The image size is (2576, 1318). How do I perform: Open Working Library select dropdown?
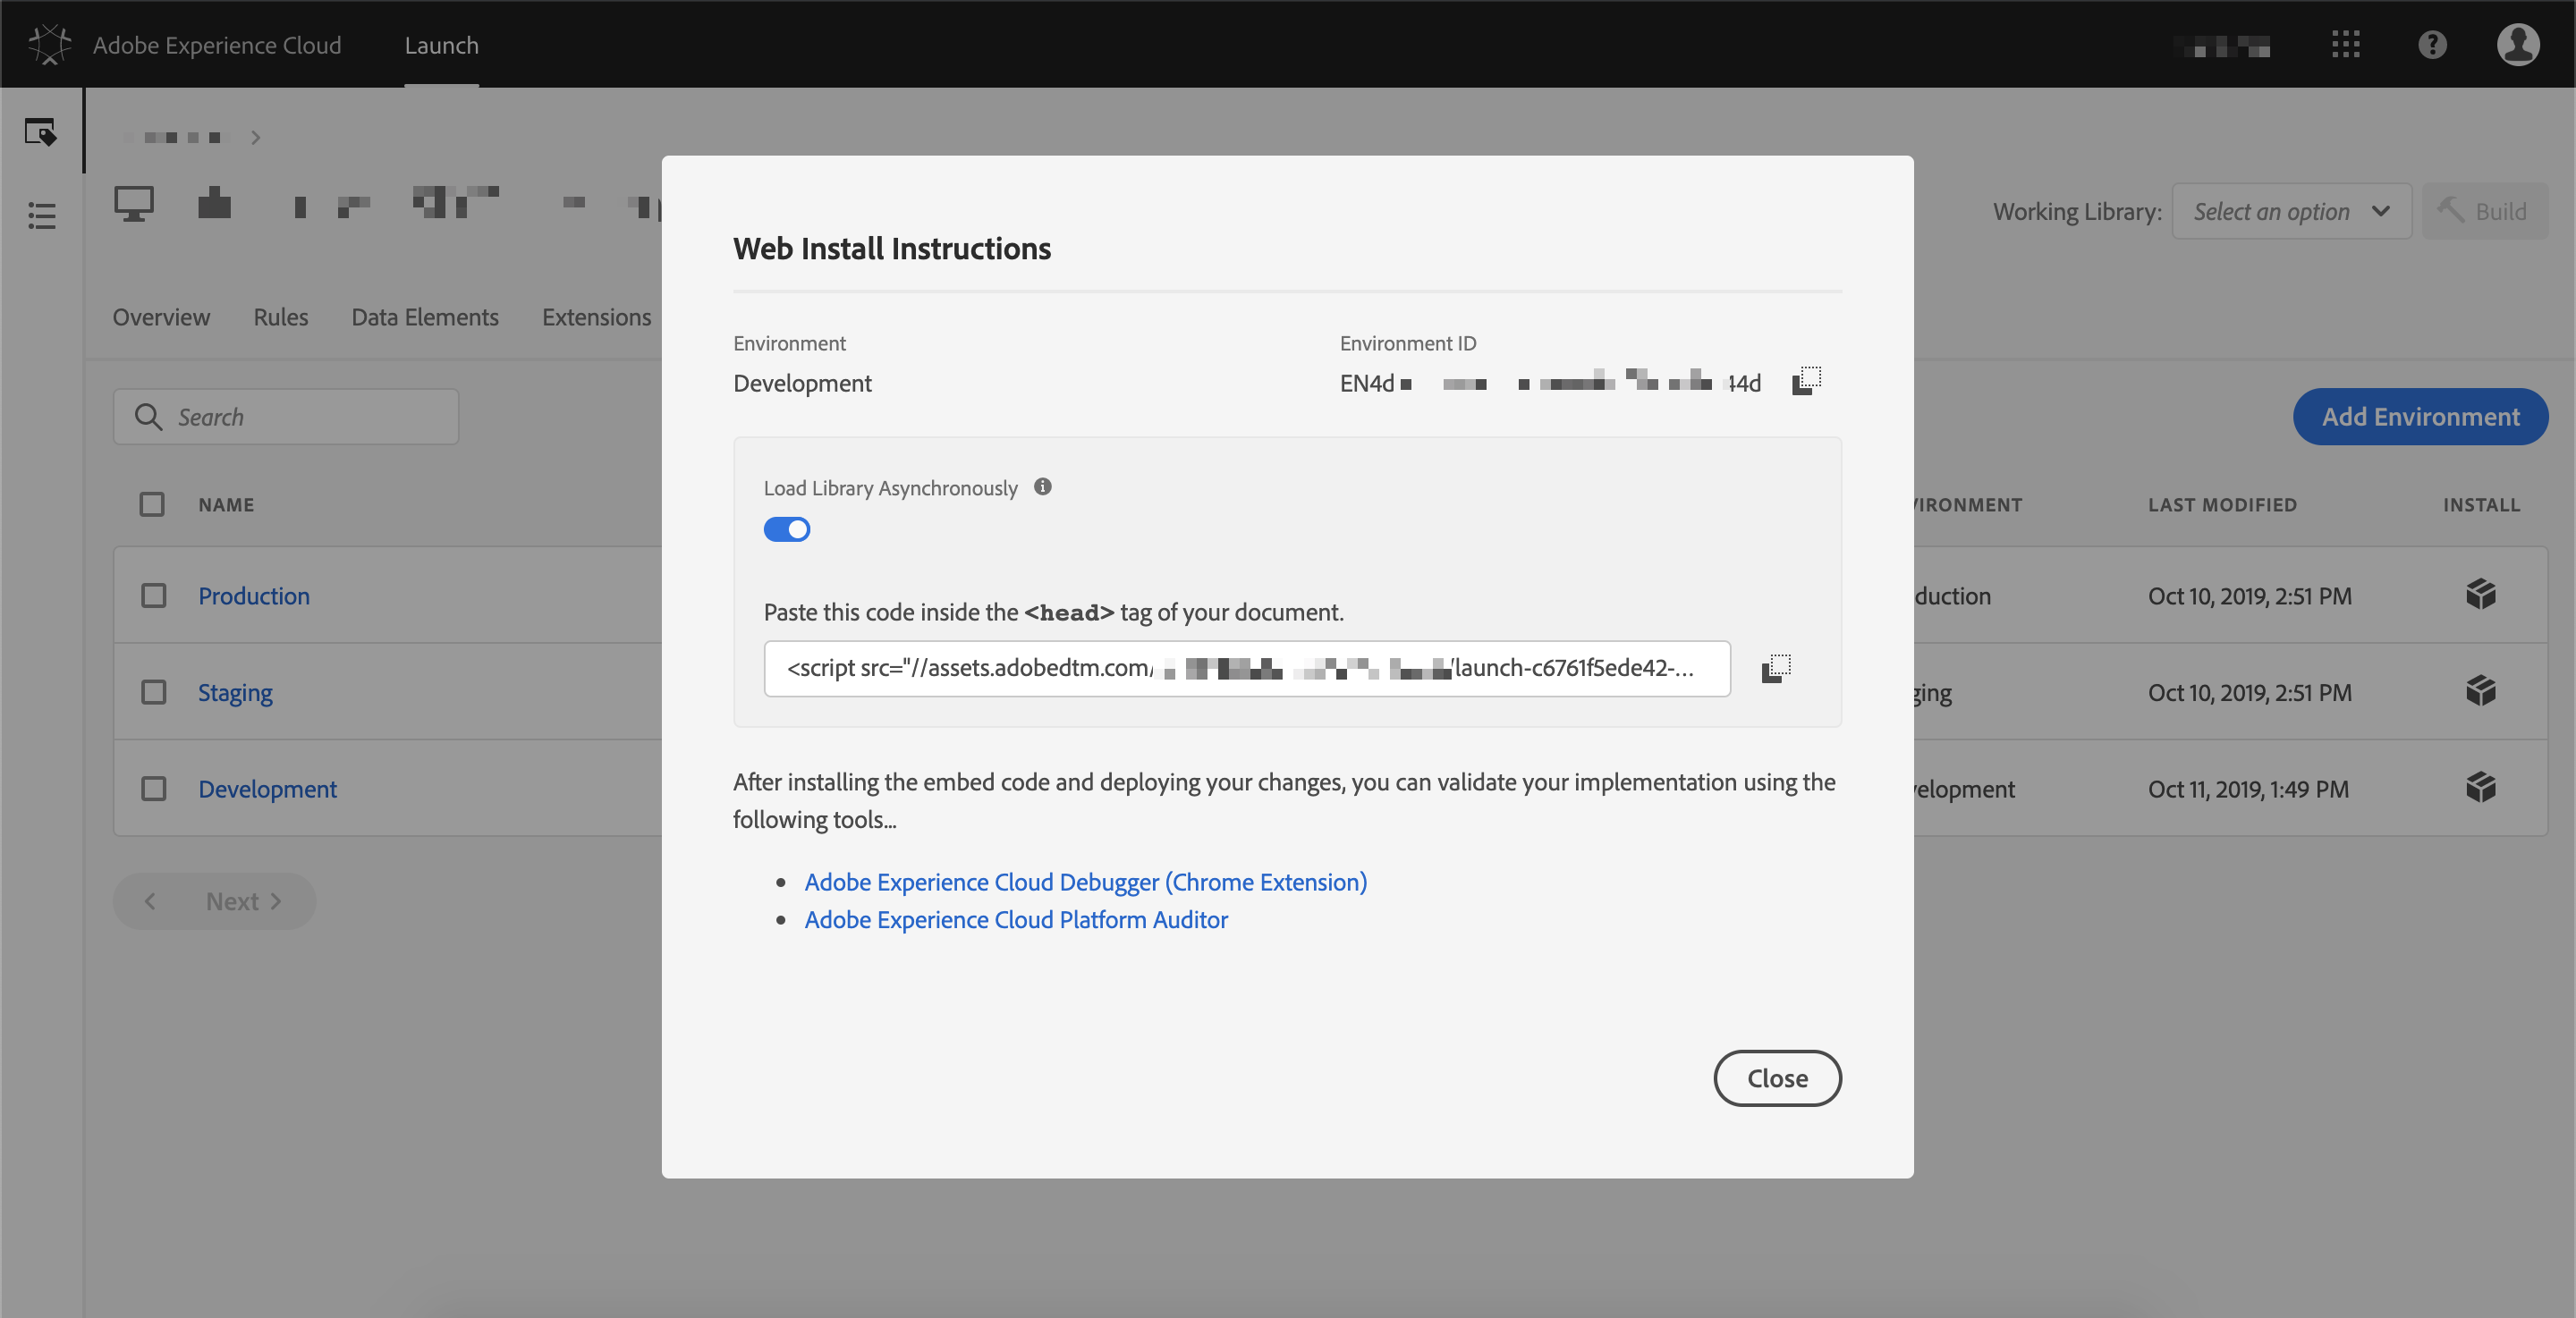pyautogui.click(x=2290, y=211)
